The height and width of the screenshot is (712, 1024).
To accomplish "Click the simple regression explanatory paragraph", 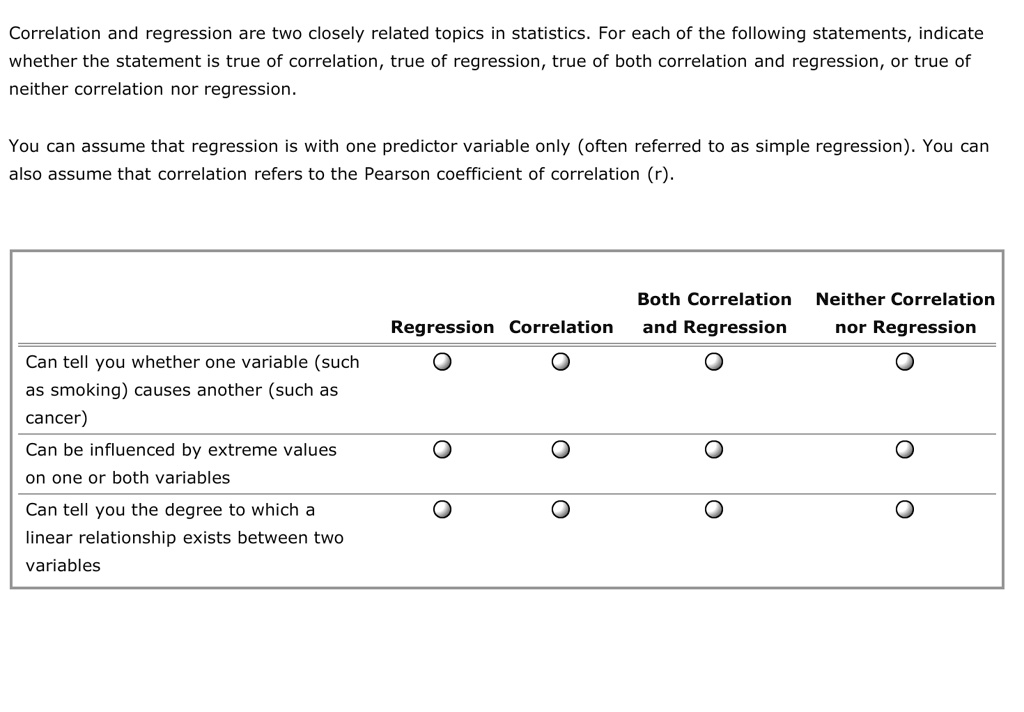I will 498,159.
